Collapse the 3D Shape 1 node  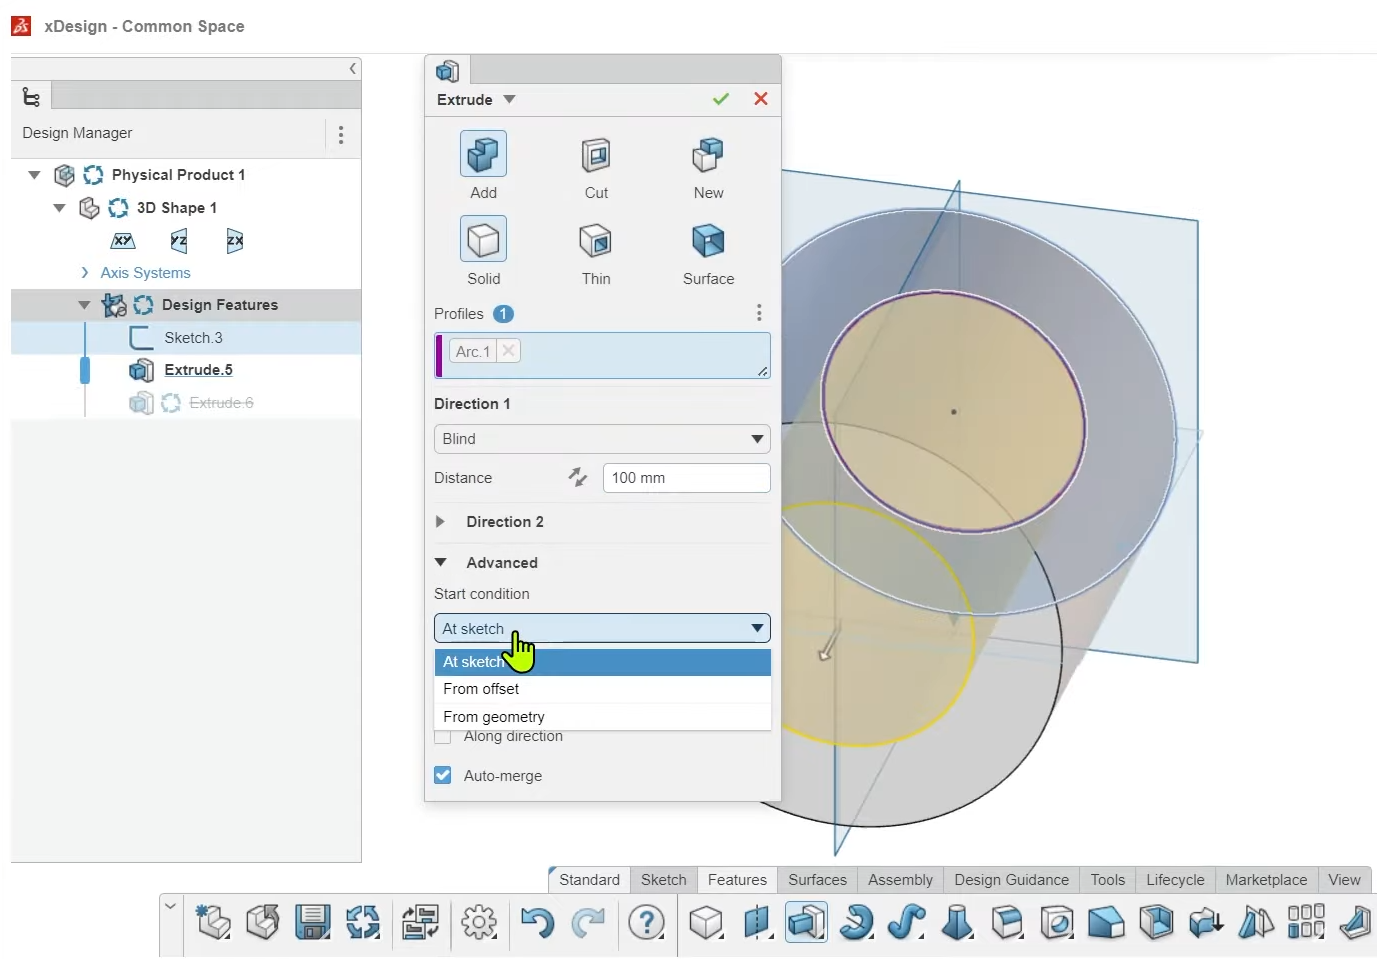point(59,207)
